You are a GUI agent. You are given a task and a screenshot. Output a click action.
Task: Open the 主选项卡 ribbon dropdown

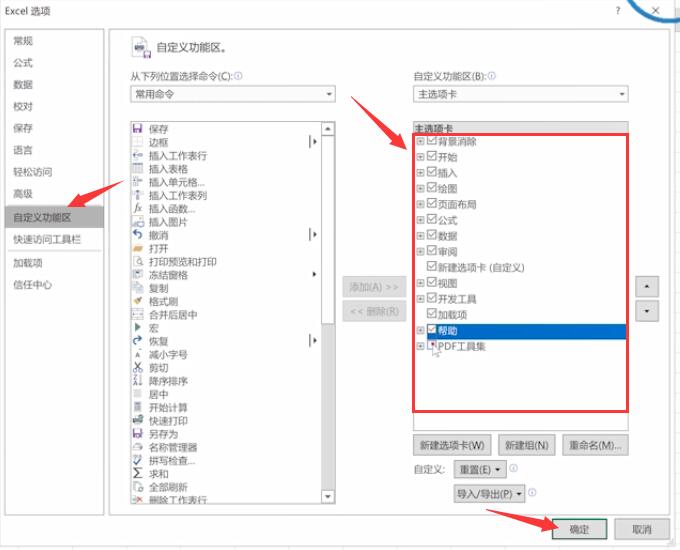(x=520, y=94)
